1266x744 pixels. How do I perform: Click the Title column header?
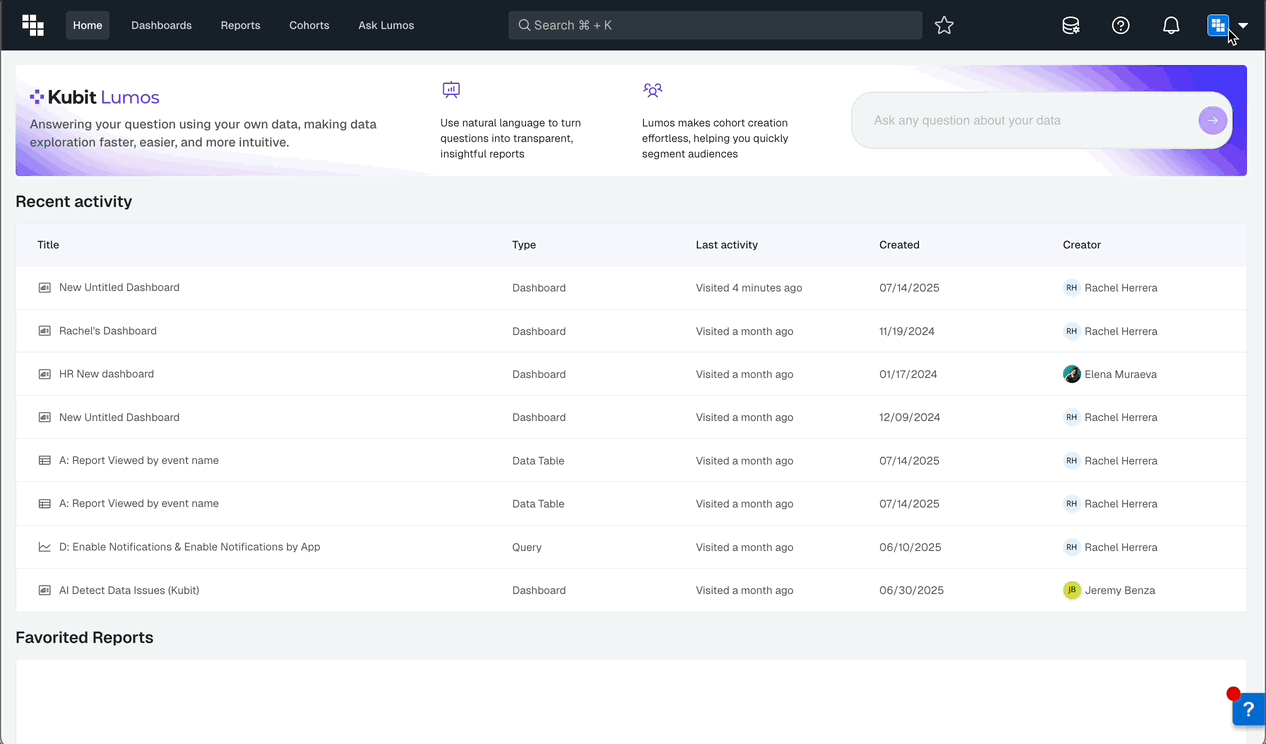[48, 245]
